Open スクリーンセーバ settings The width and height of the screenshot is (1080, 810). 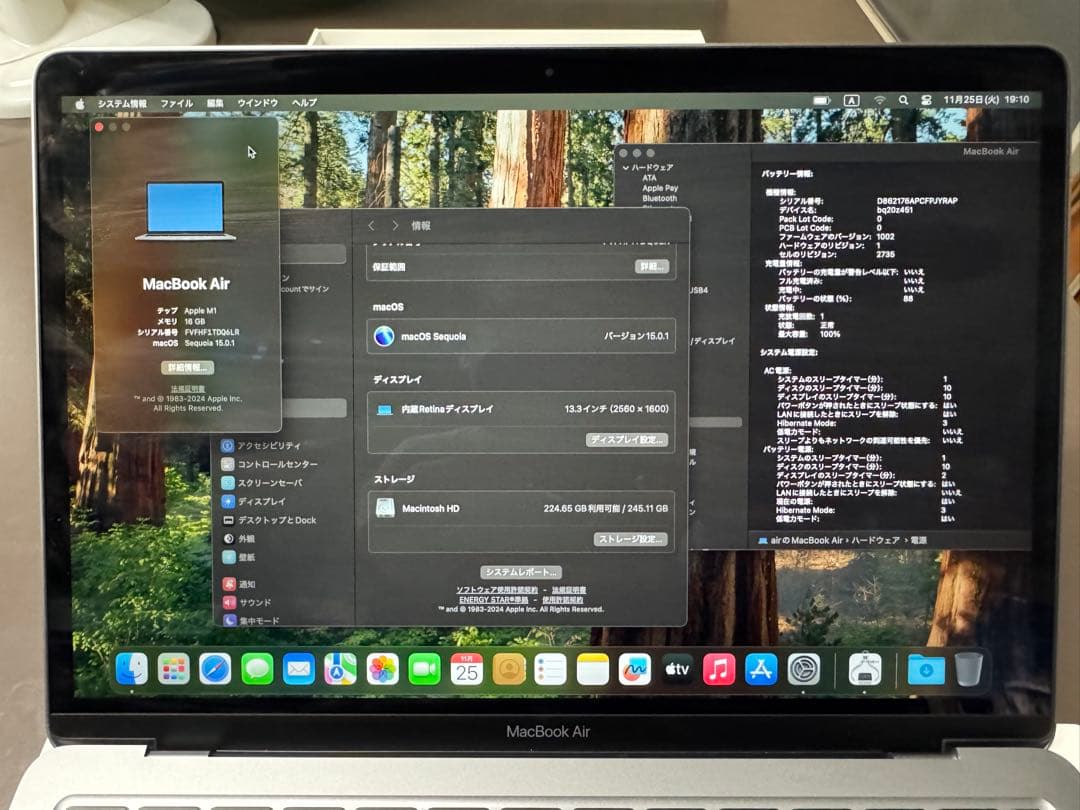[x=262, y=482]
